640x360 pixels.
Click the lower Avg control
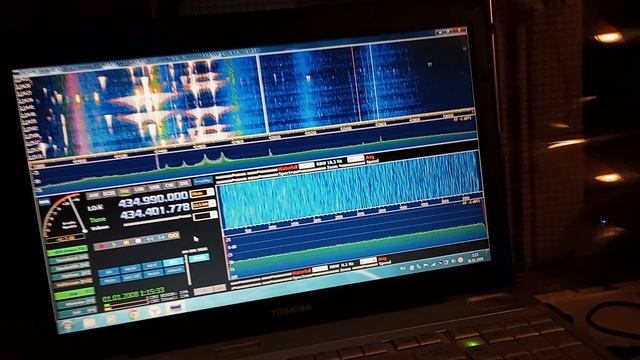(382, 259)
